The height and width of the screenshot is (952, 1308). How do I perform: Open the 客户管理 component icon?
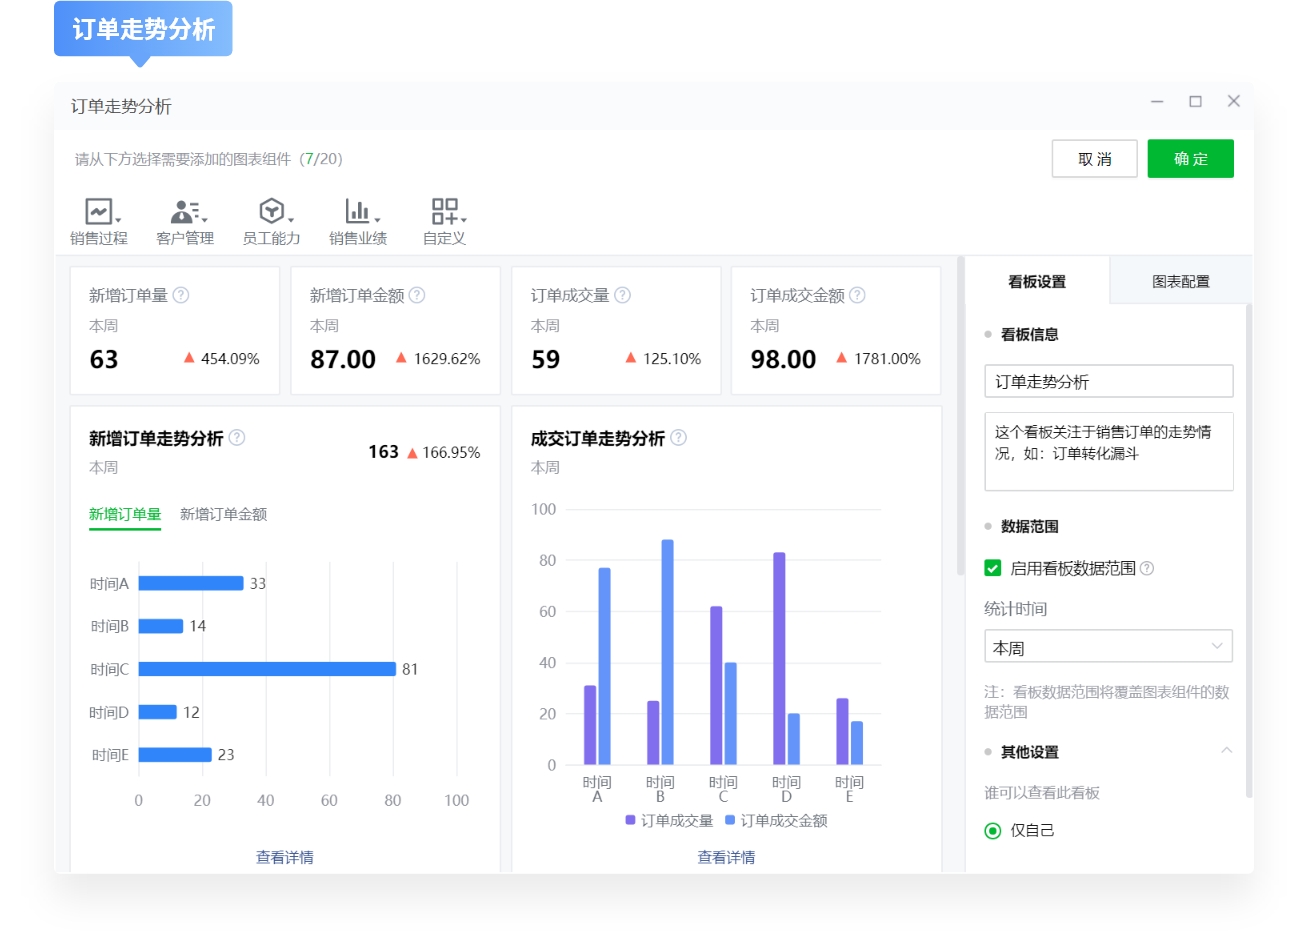184,212
